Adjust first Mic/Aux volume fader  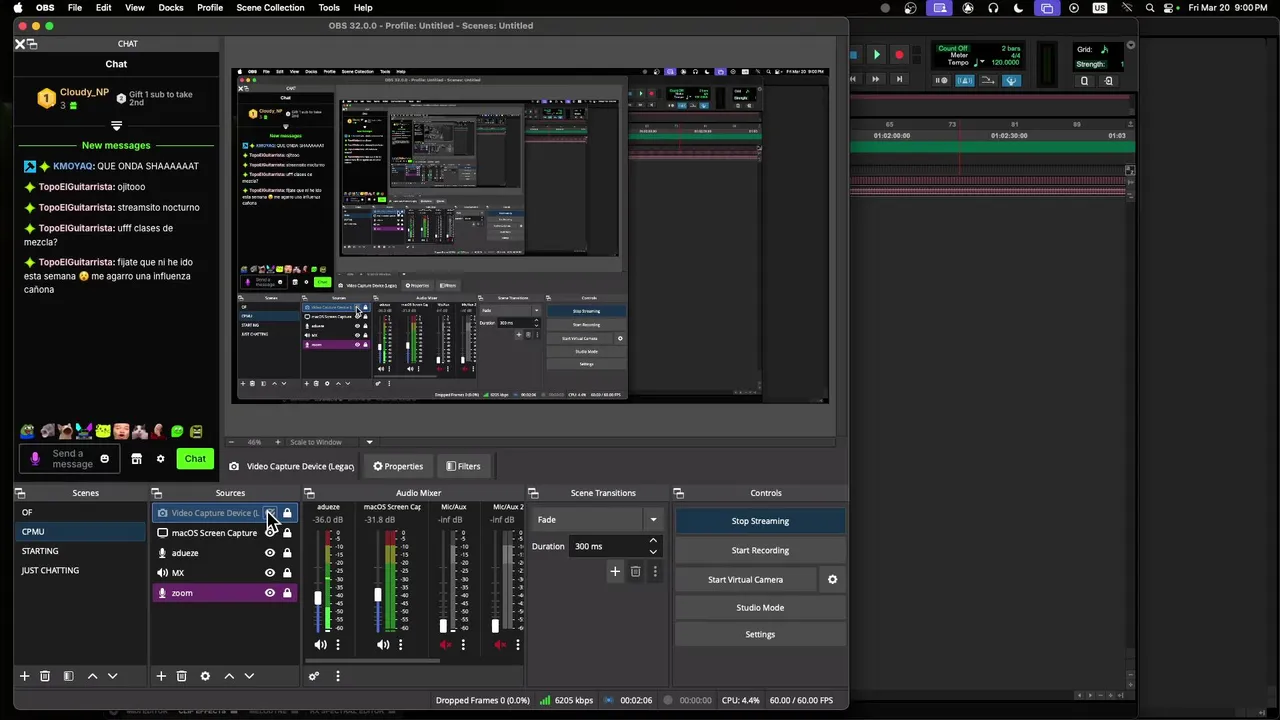tap(443, 626)
